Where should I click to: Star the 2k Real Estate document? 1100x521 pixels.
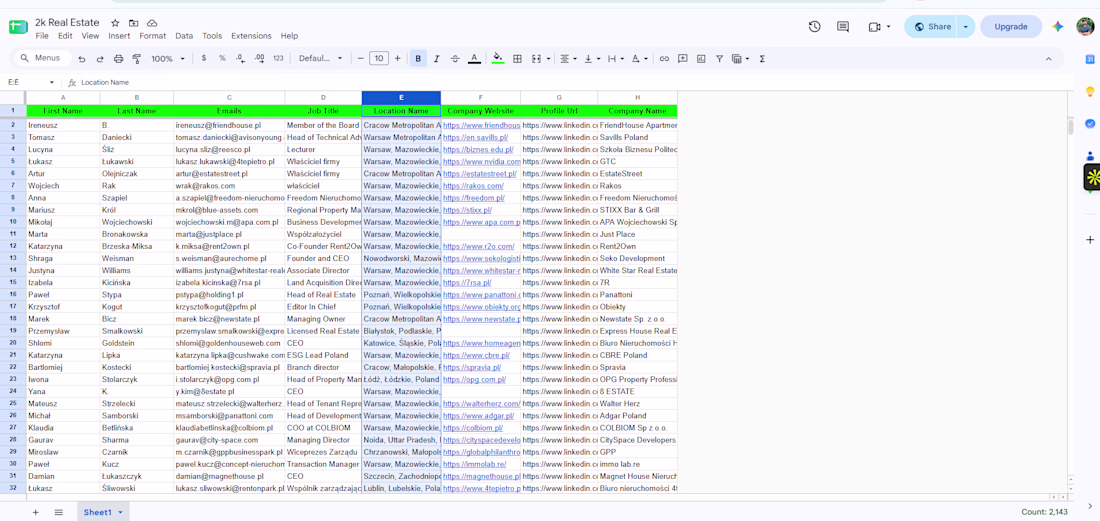coord(115,23)
